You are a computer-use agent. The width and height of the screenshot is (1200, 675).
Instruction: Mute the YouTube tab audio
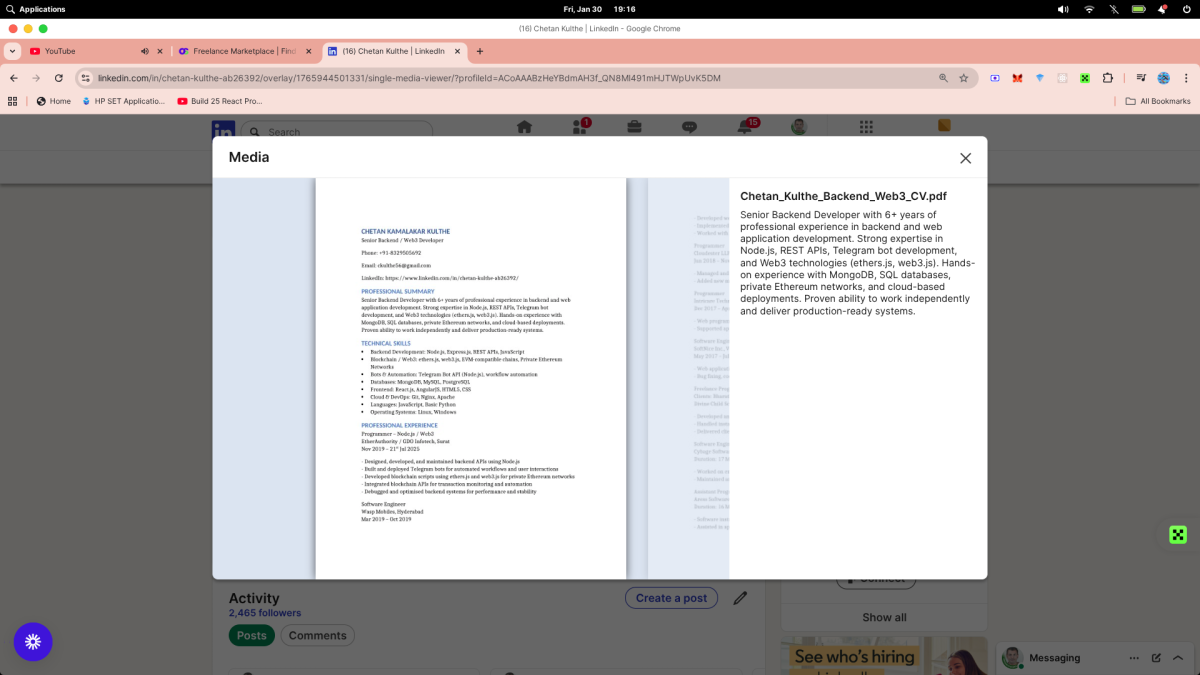point(145,51)
